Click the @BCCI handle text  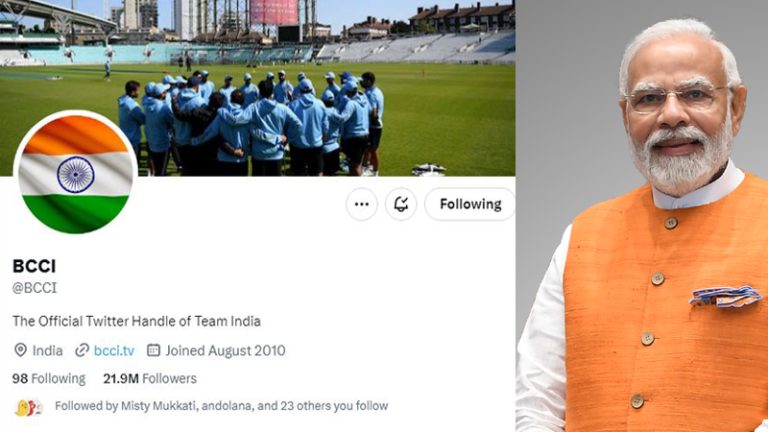pos(34,288)
